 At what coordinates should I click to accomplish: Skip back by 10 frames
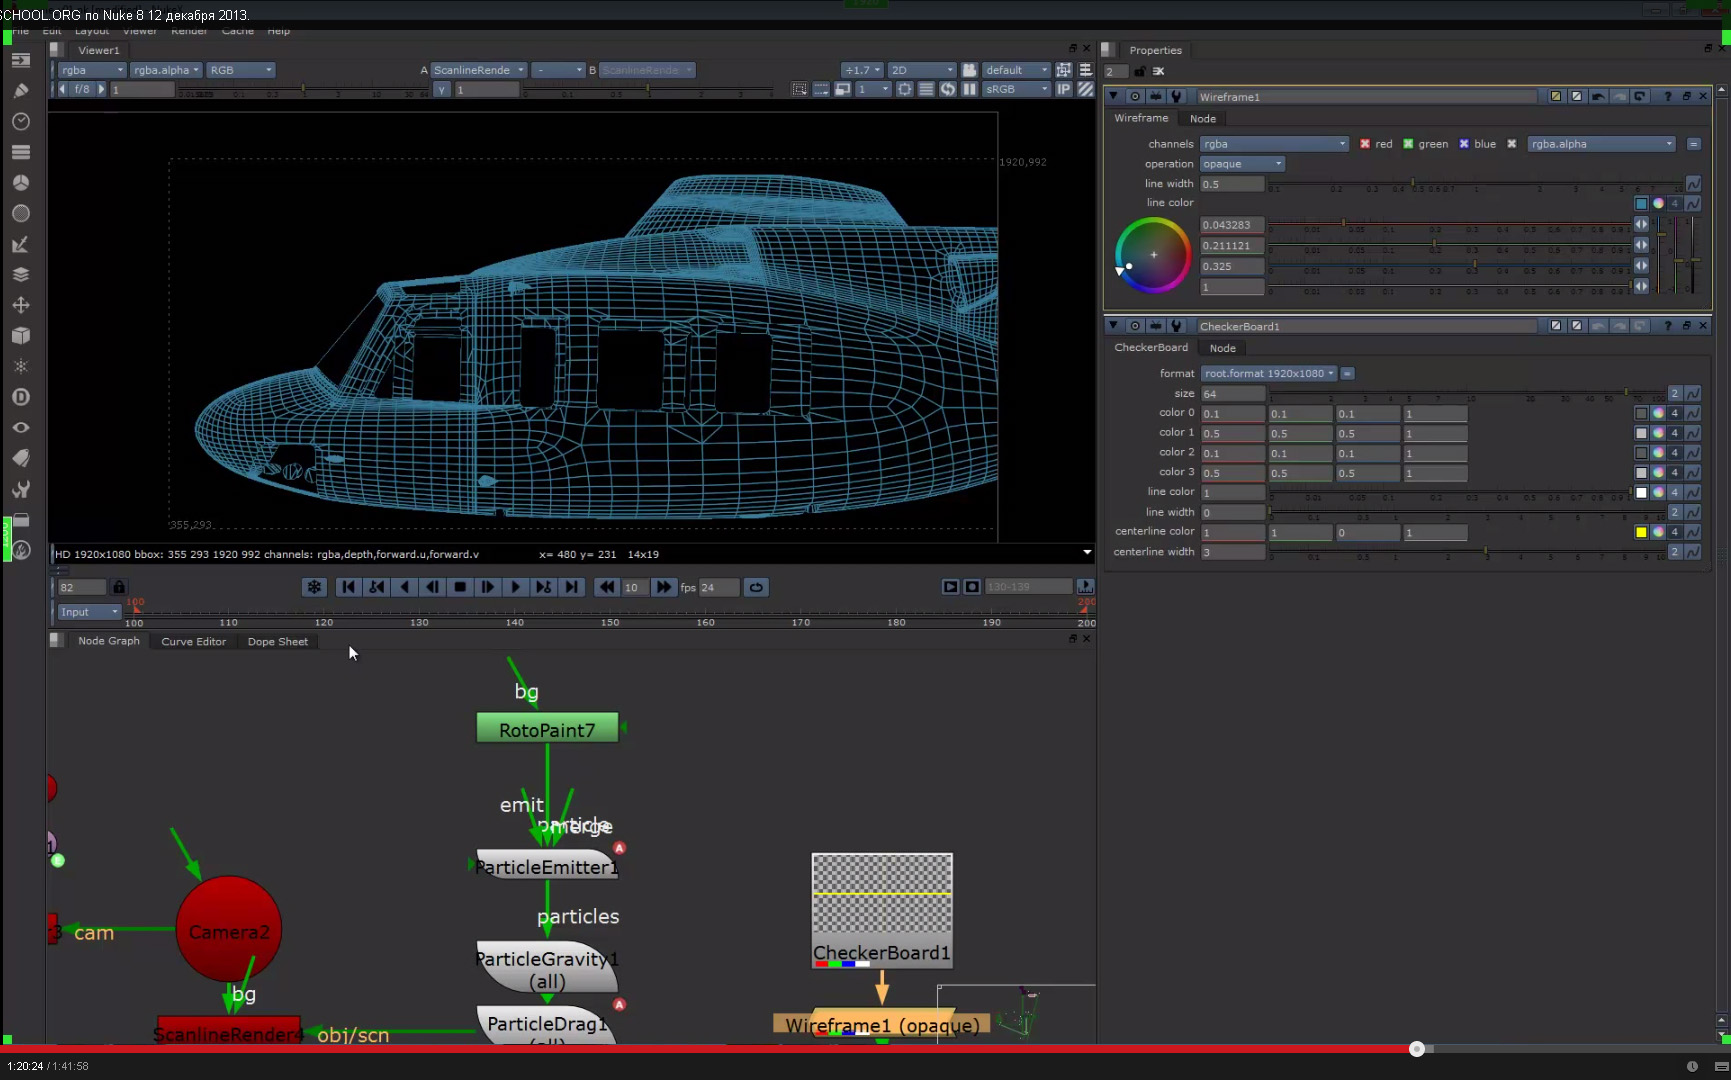[x=606, y=587]
